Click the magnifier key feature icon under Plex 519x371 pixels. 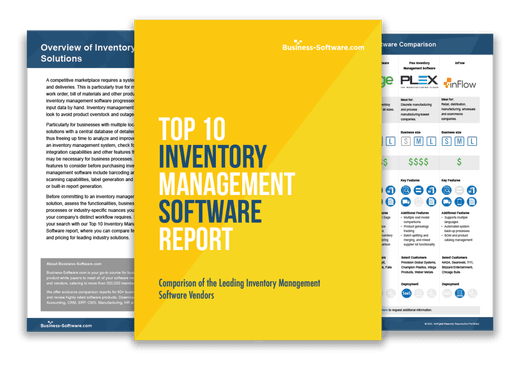coord(406,190)
